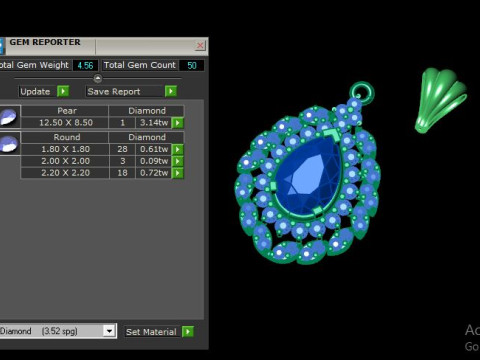480x360 pixels.
Task: Click the count cell showing 28
Action: pos(122,149)
